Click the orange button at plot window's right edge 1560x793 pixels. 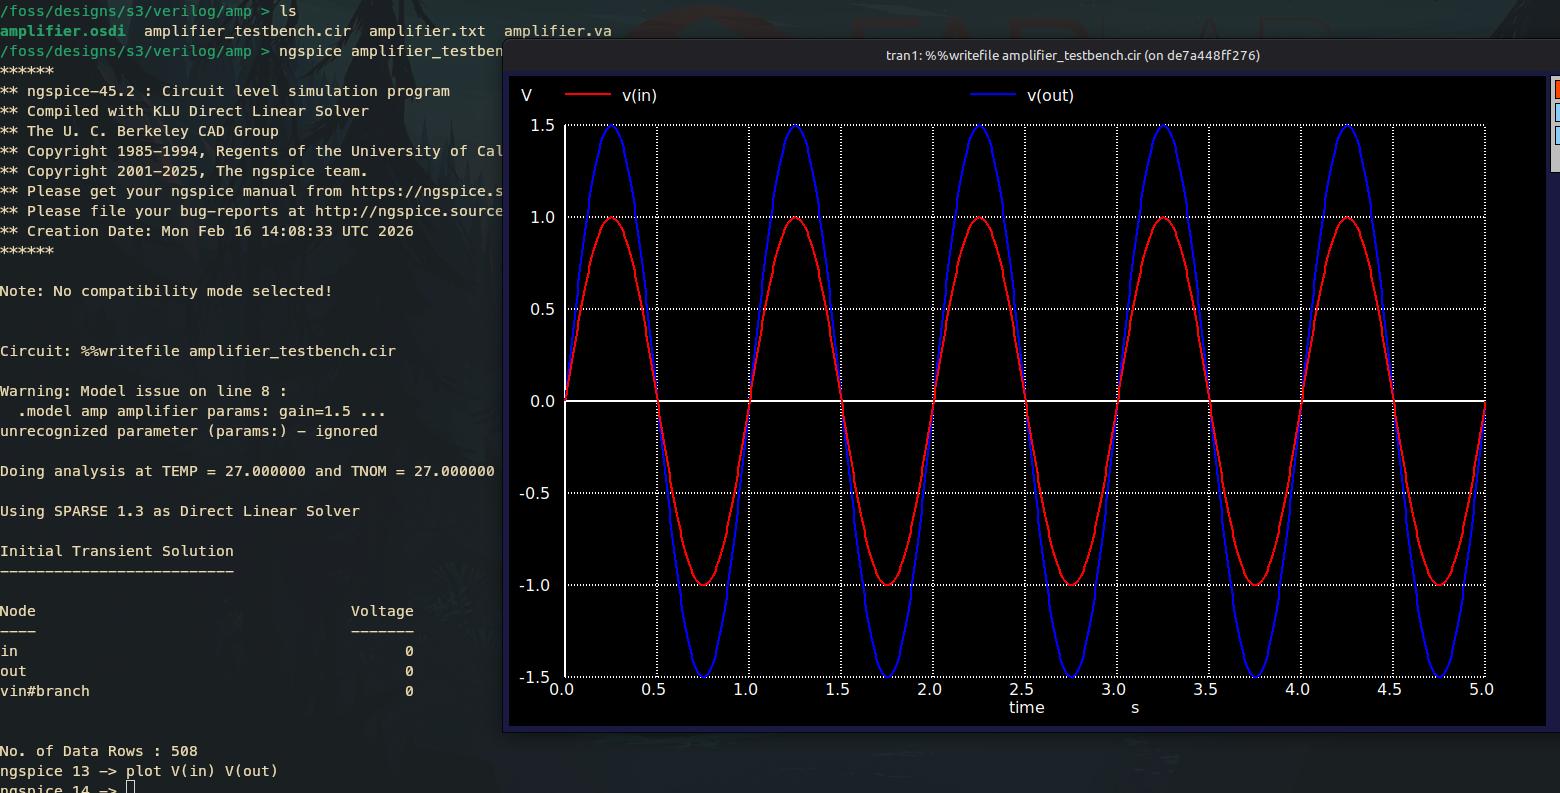point(1555,91)
